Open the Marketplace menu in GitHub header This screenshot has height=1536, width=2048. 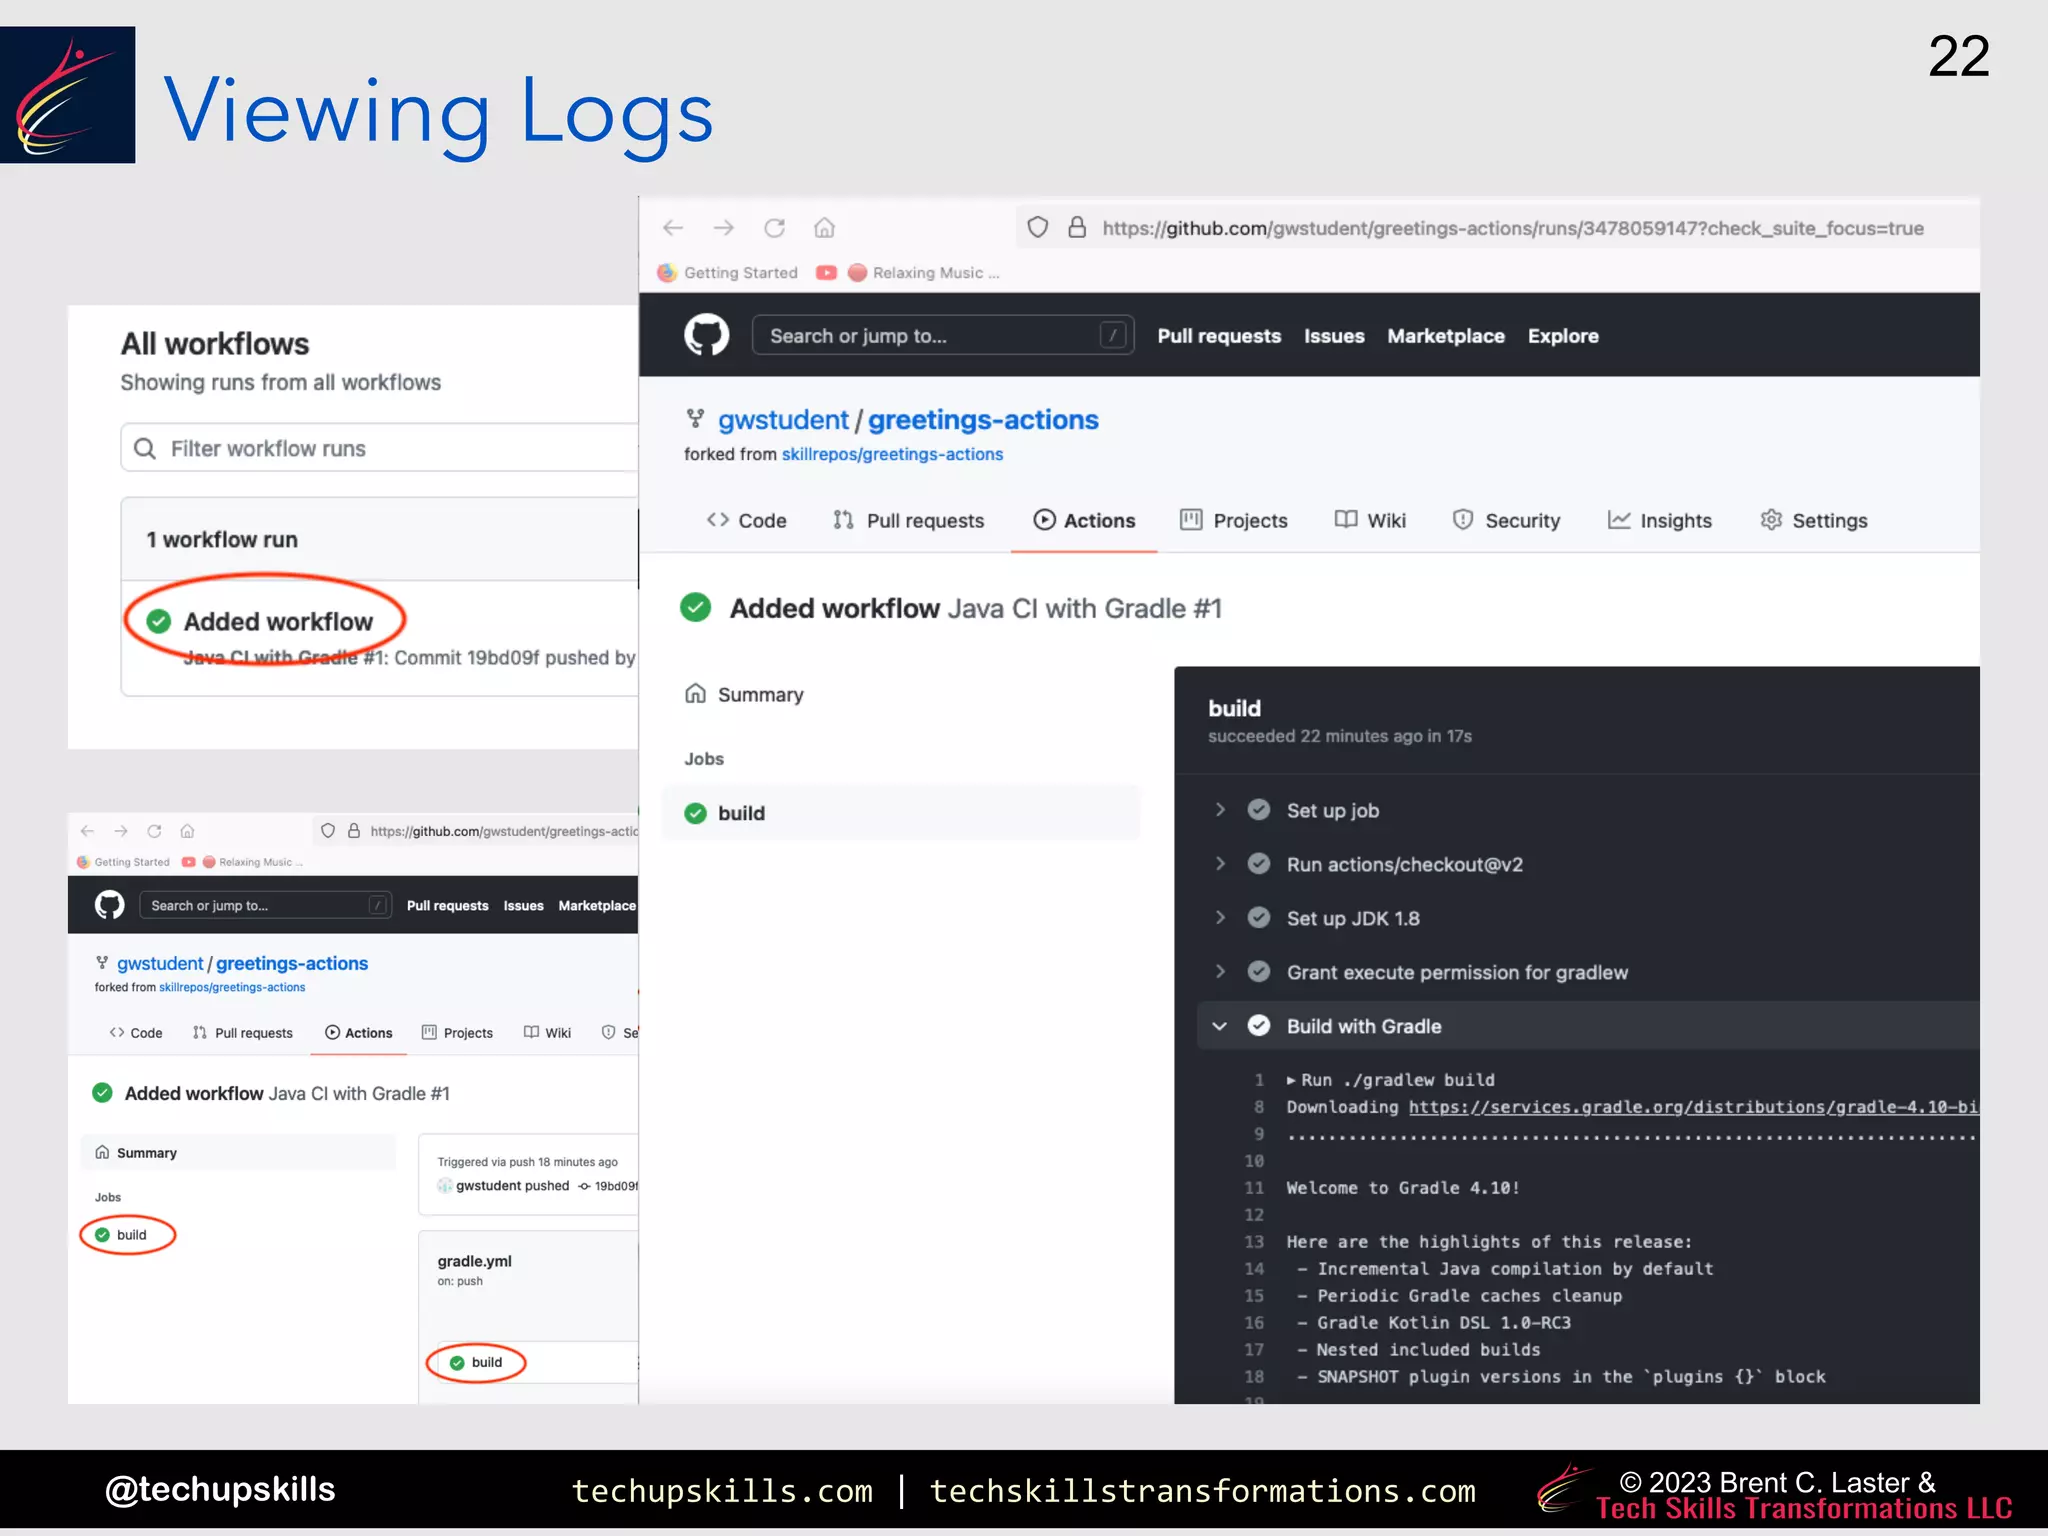tap(1445, 336)
